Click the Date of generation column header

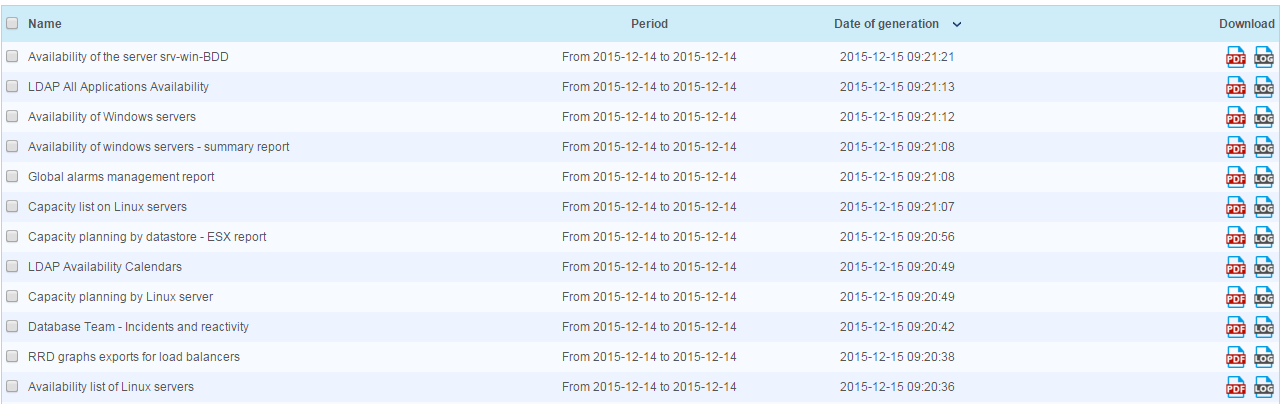[886, 23]
